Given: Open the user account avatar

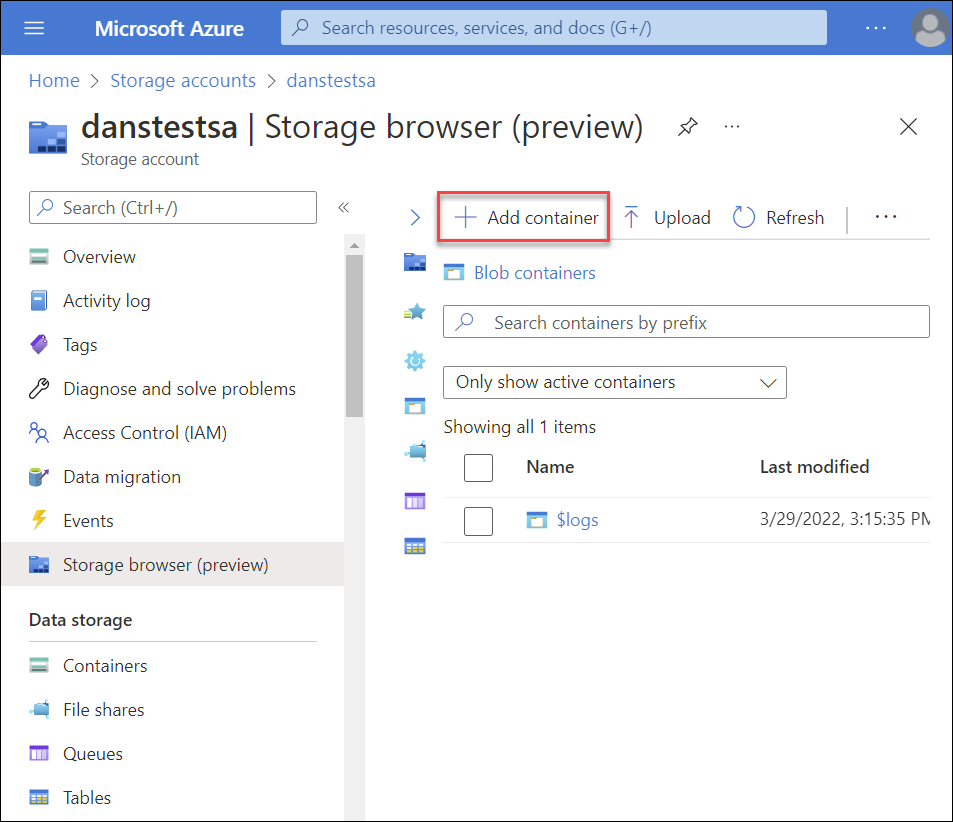Looking at the screenshot, I should tap(929, 28).
